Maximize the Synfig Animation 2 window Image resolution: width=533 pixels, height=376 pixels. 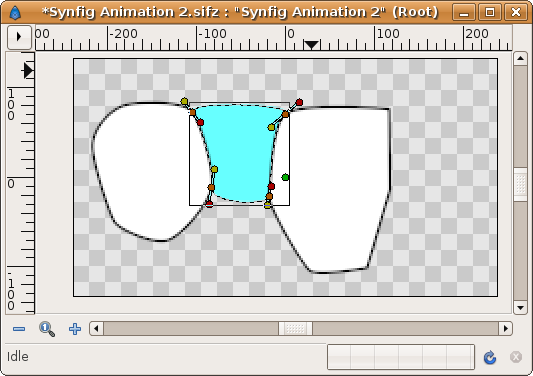(x=490, y=13)
